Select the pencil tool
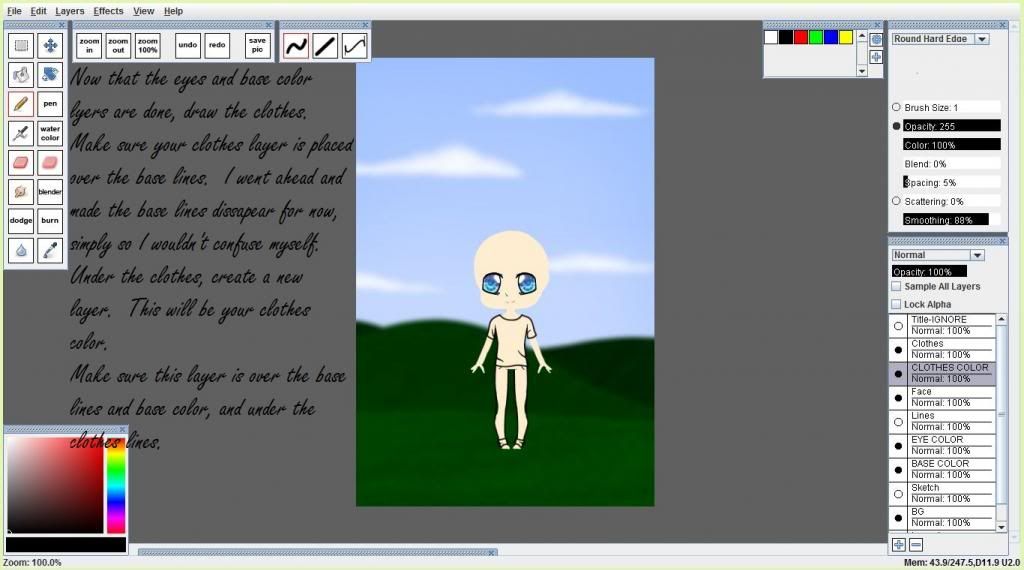Viewport: 1024px width, 570px height. pos(20,103)
